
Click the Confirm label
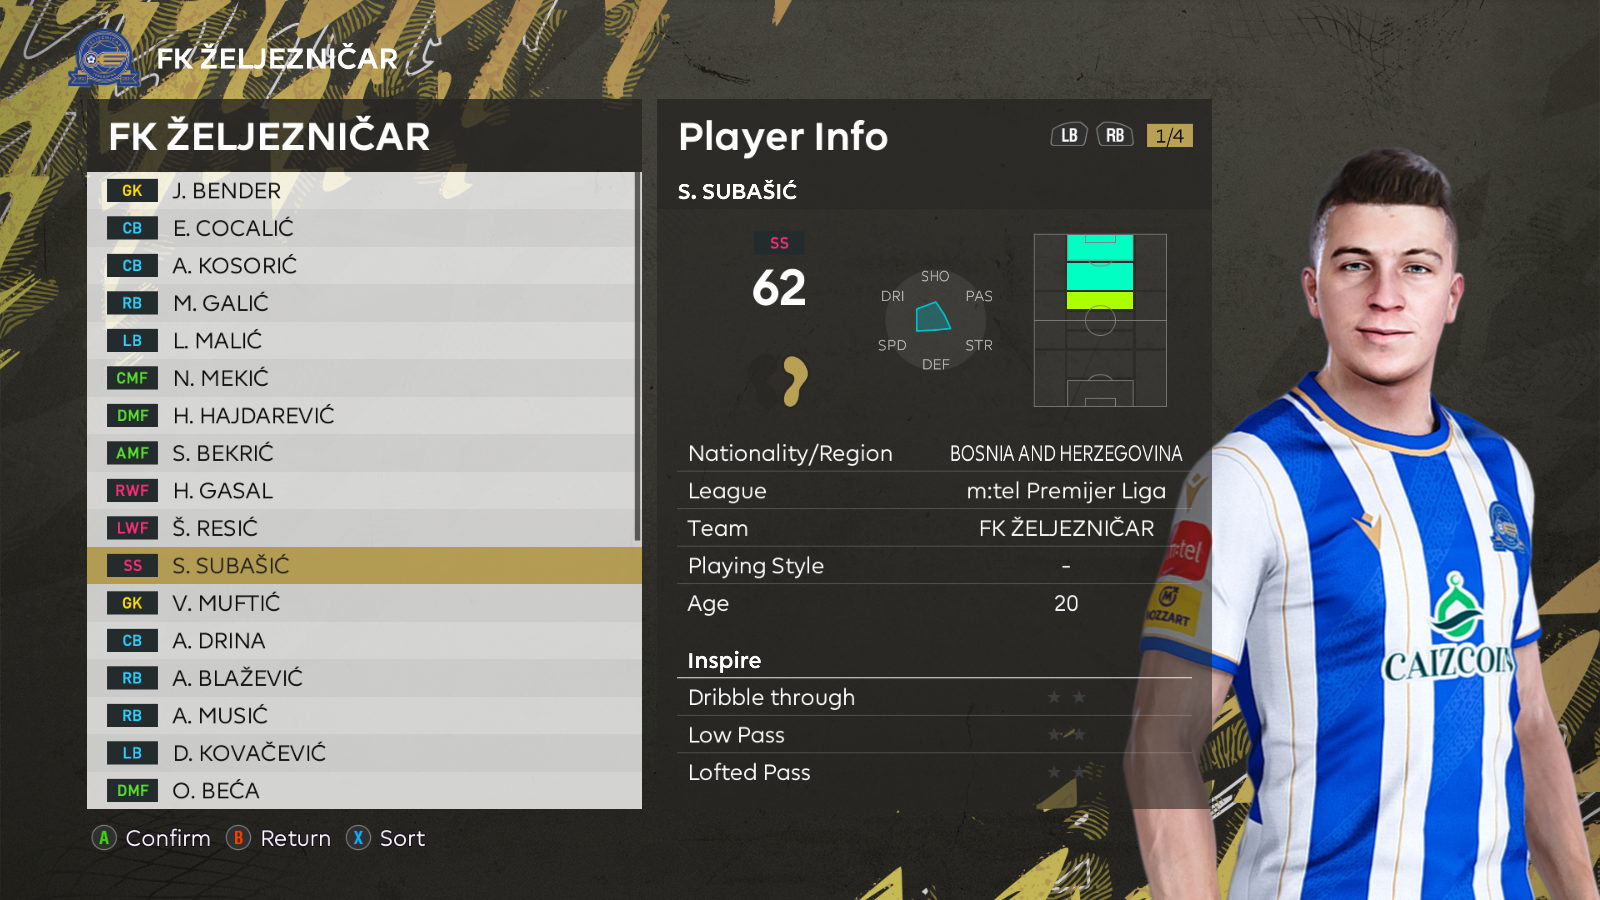(168, 838)
